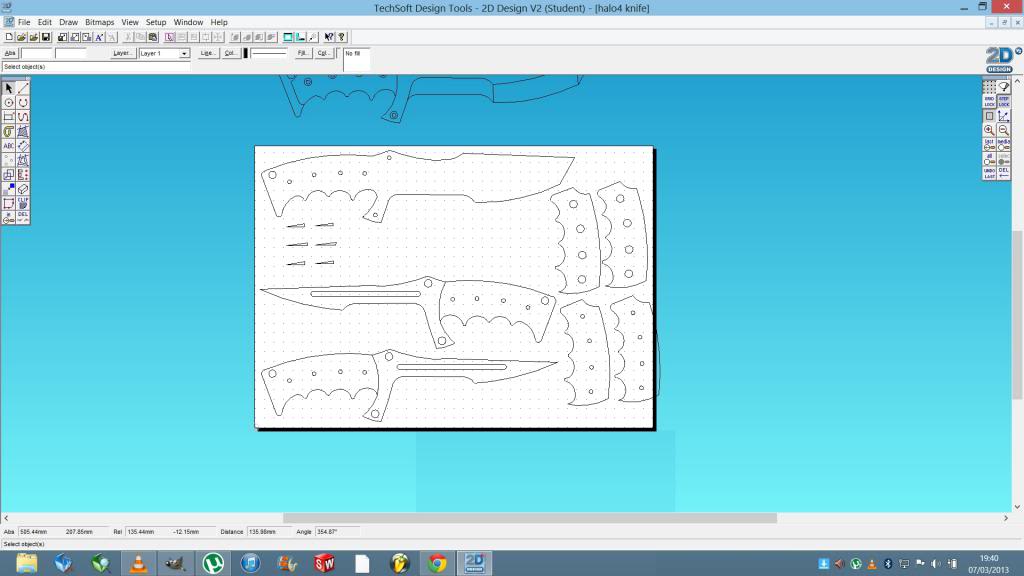Toggle the attach/snap funnel icon
This screenshot has height=576, width=1024.
1004,87
